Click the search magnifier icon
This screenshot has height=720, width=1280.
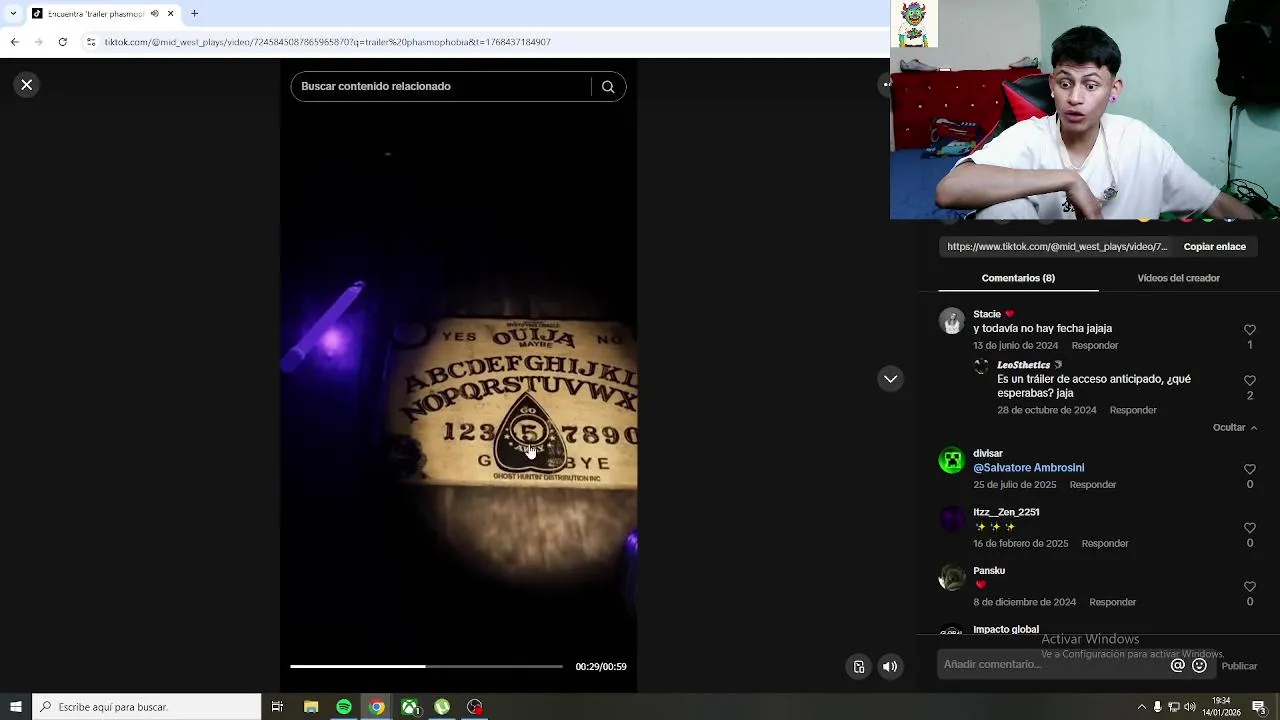click(608, 87)
